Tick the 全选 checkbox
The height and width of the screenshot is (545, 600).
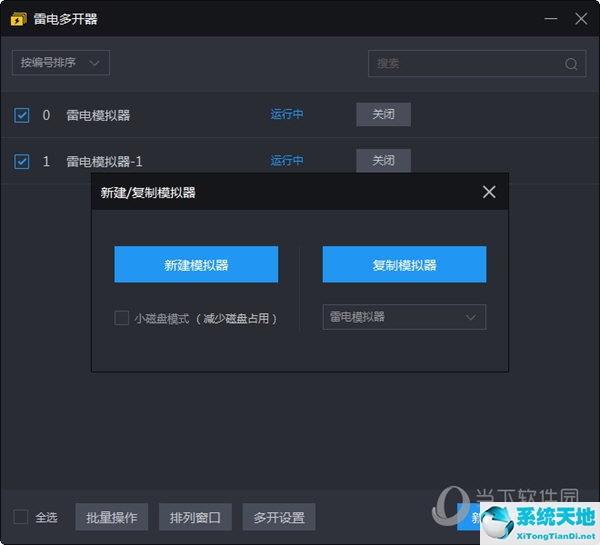pyautogui.click(x=21, y=517)
